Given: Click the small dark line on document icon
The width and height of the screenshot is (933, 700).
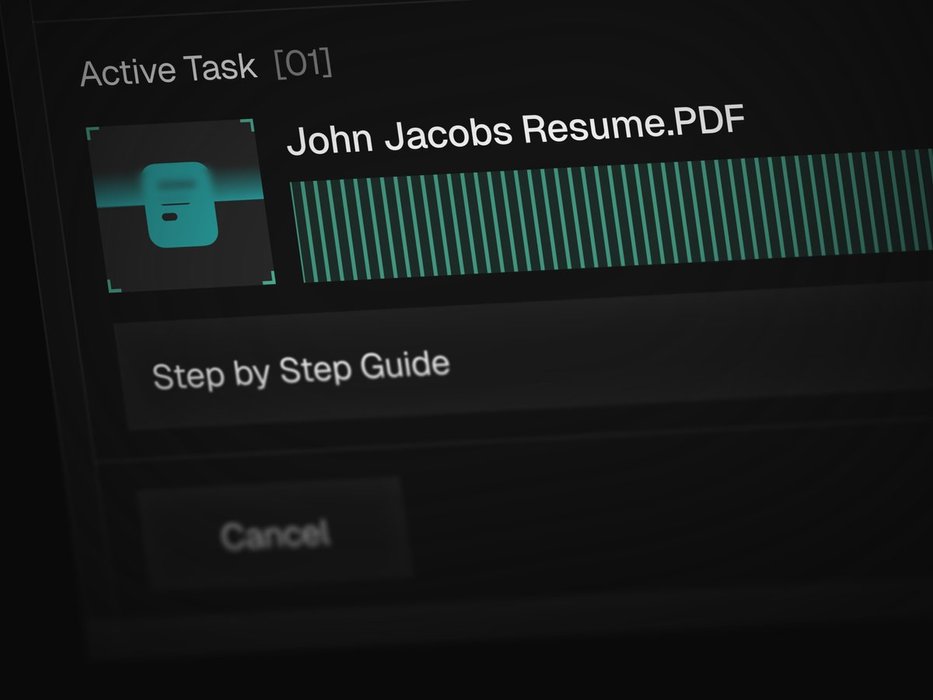Looking at the screenshot, I should point(170,214).
